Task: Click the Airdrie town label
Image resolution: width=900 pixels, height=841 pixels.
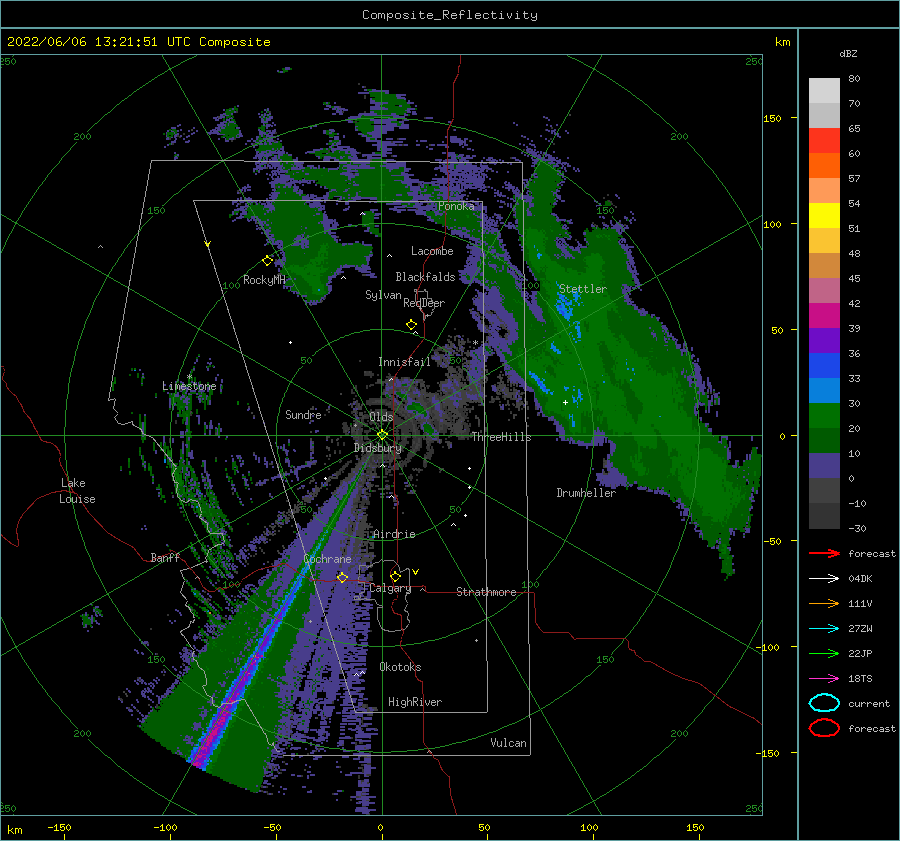Action: [394, 534]
